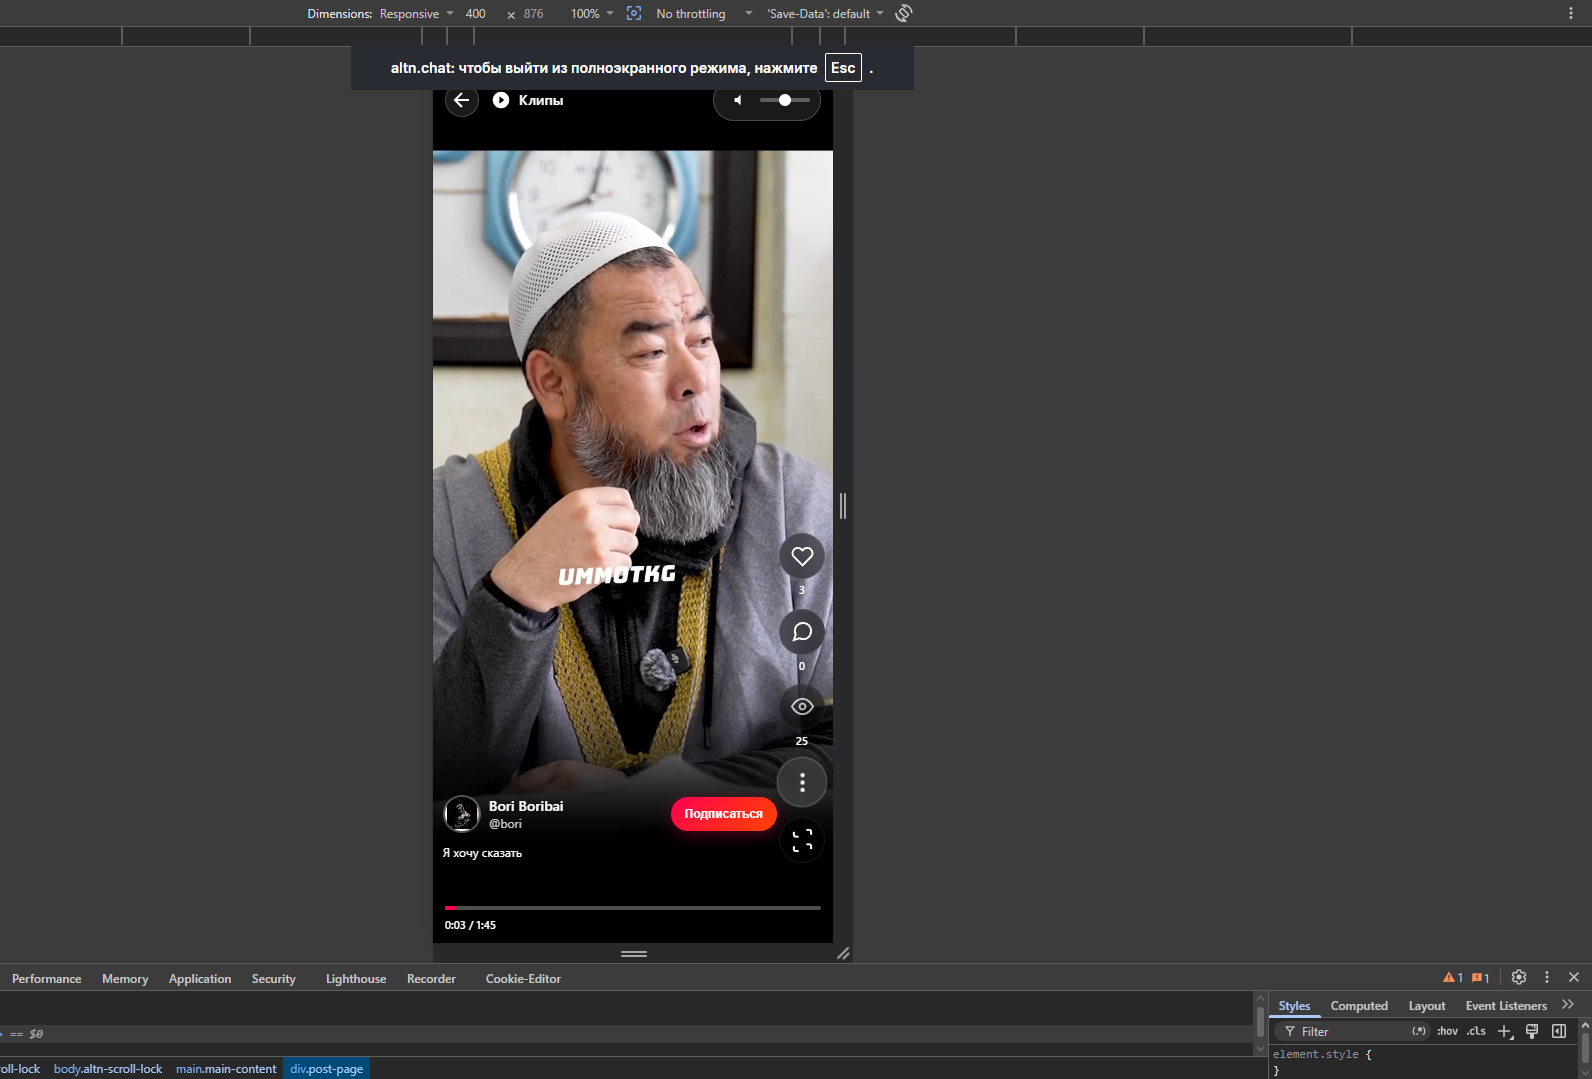Select the Computed sidebar tab
The image size is (1592, 1079).
coord(1359,1006)
